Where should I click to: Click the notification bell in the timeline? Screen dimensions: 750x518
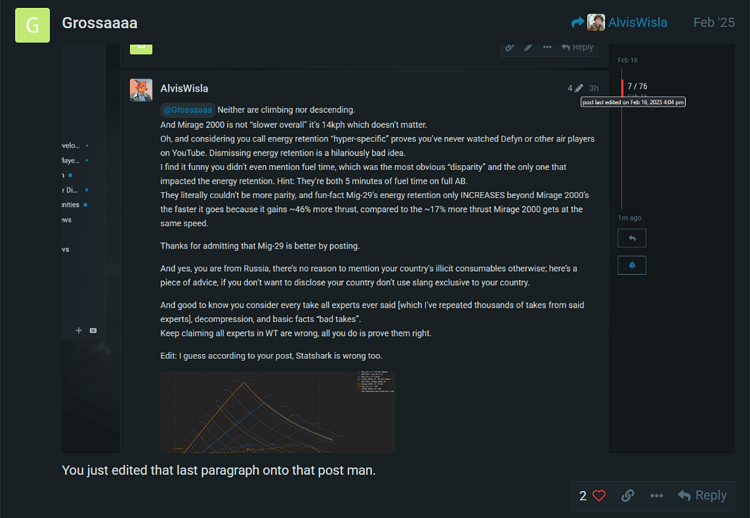pyautogui.click(x=632, y=265)
